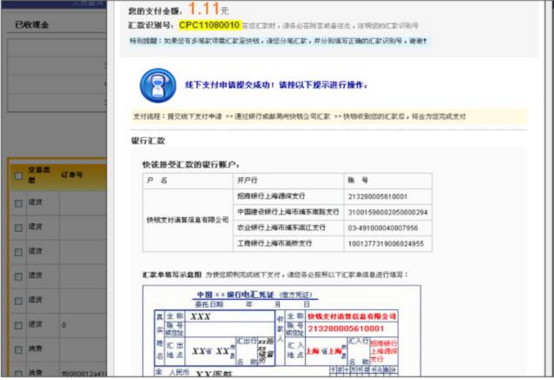
Task: Click the 支付流程 steps banner
Action: [x=329, y=116]
